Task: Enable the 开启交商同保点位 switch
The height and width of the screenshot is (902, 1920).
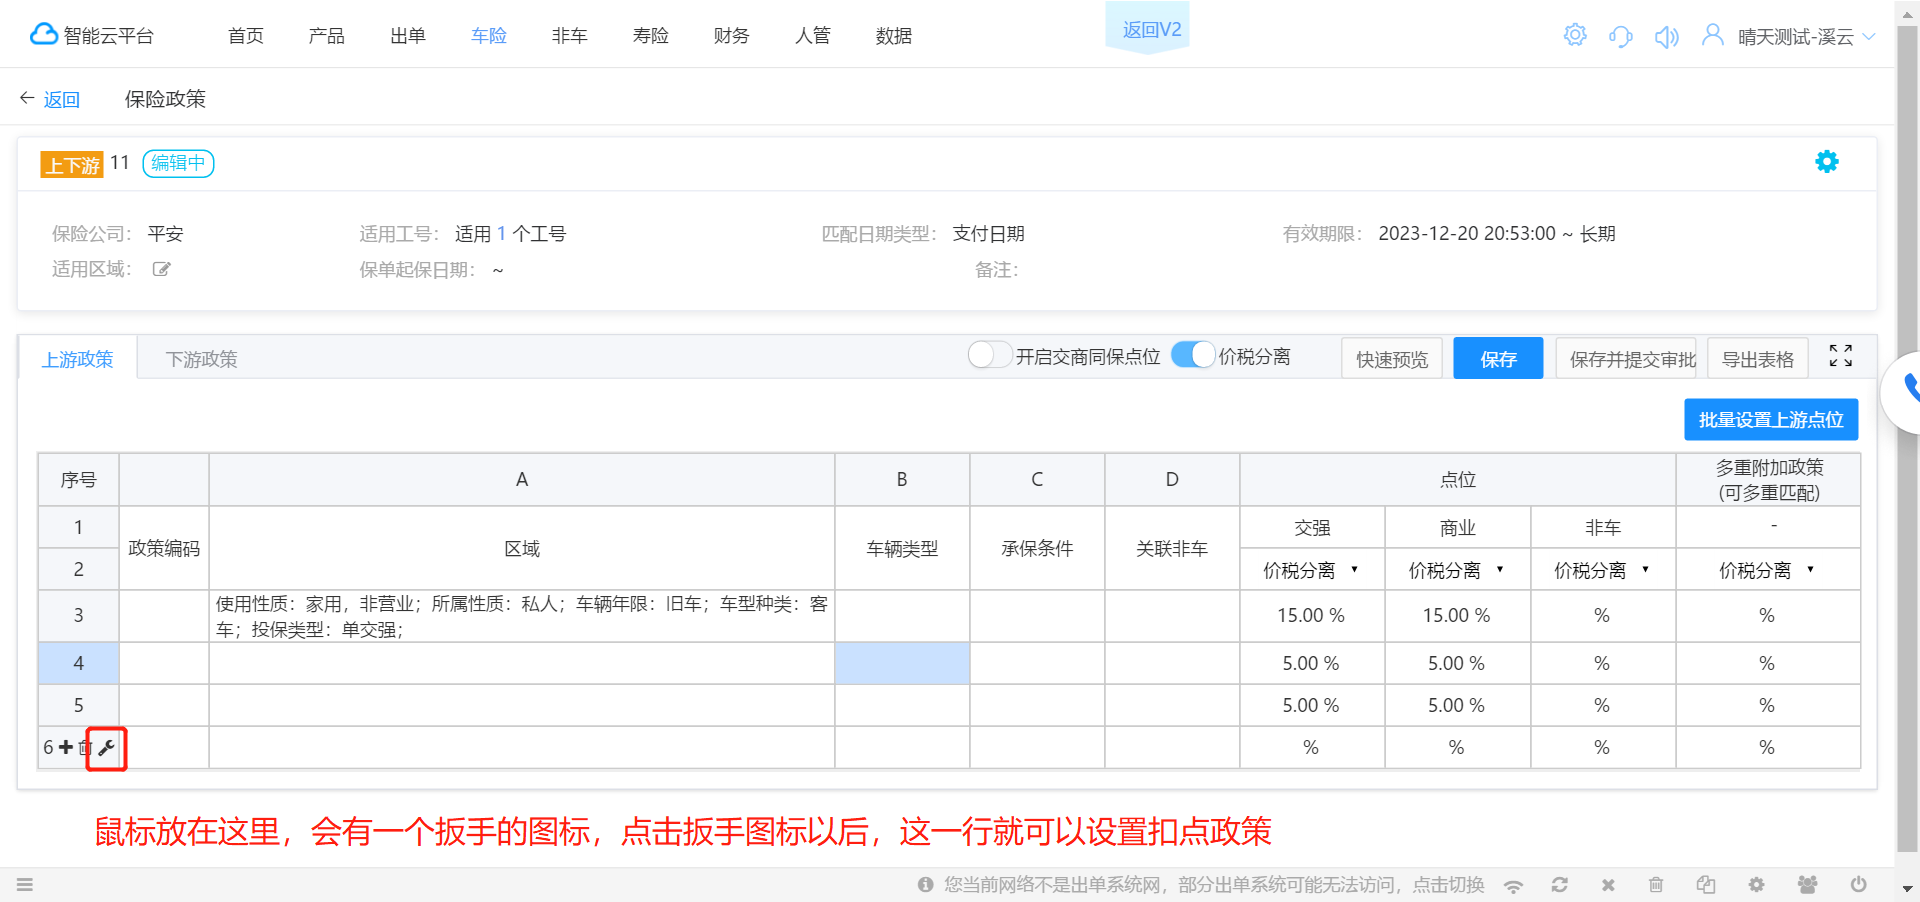Action: (x=990, y=355)
